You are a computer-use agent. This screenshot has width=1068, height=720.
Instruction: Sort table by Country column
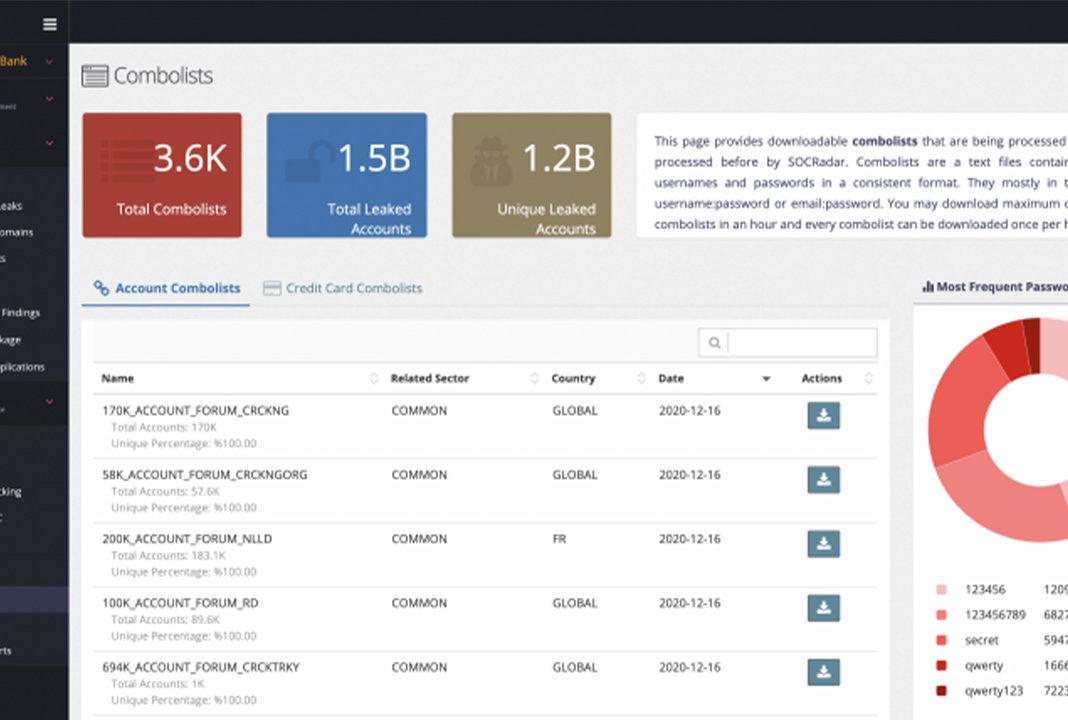[641, 378]
